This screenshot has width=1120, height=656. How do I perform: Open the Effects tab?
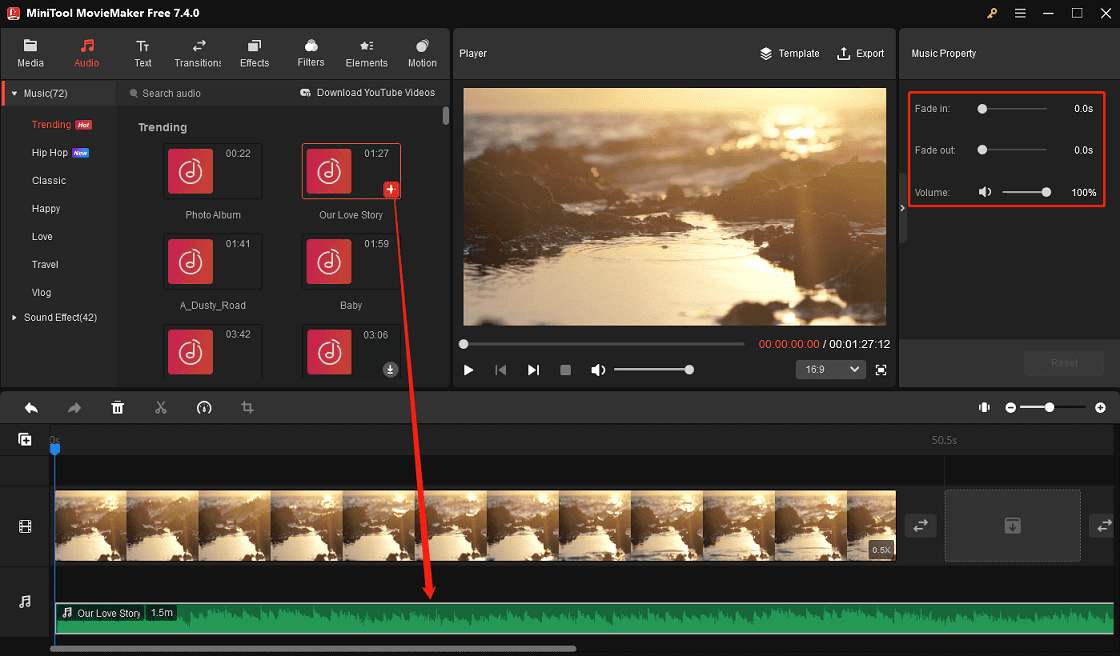pyautogui.click(x=254, y=54)
